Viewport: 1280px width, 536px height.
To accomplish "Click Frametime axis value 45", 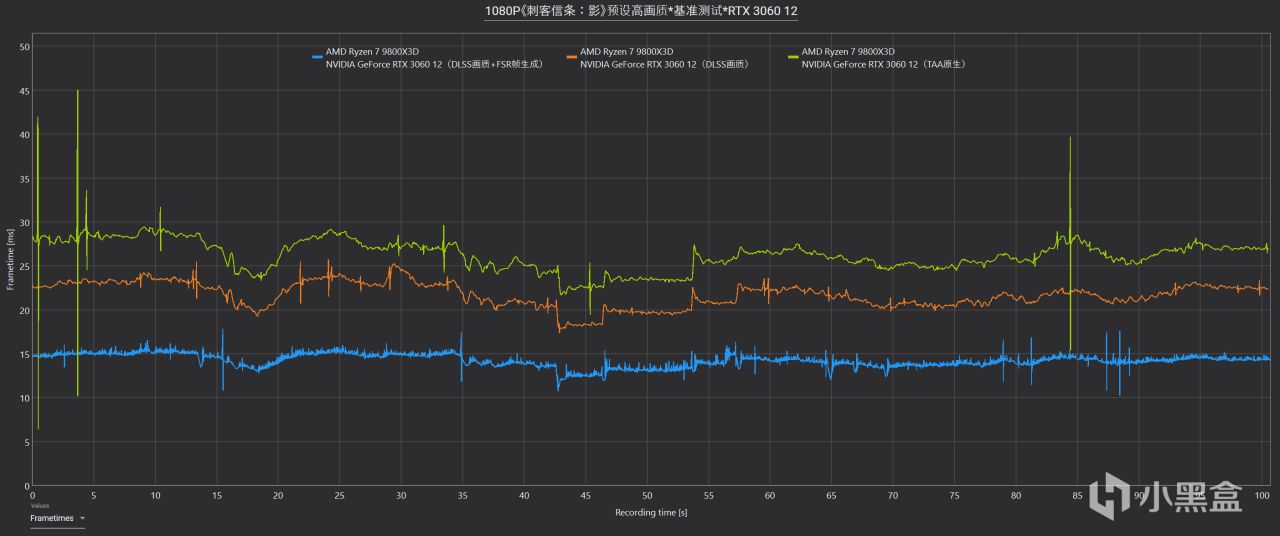I will [25, 91].
